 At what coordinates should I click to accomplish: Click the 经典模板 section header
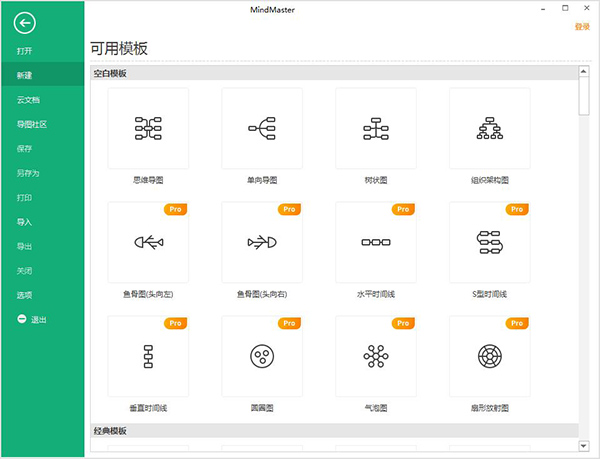coord(334,431)
